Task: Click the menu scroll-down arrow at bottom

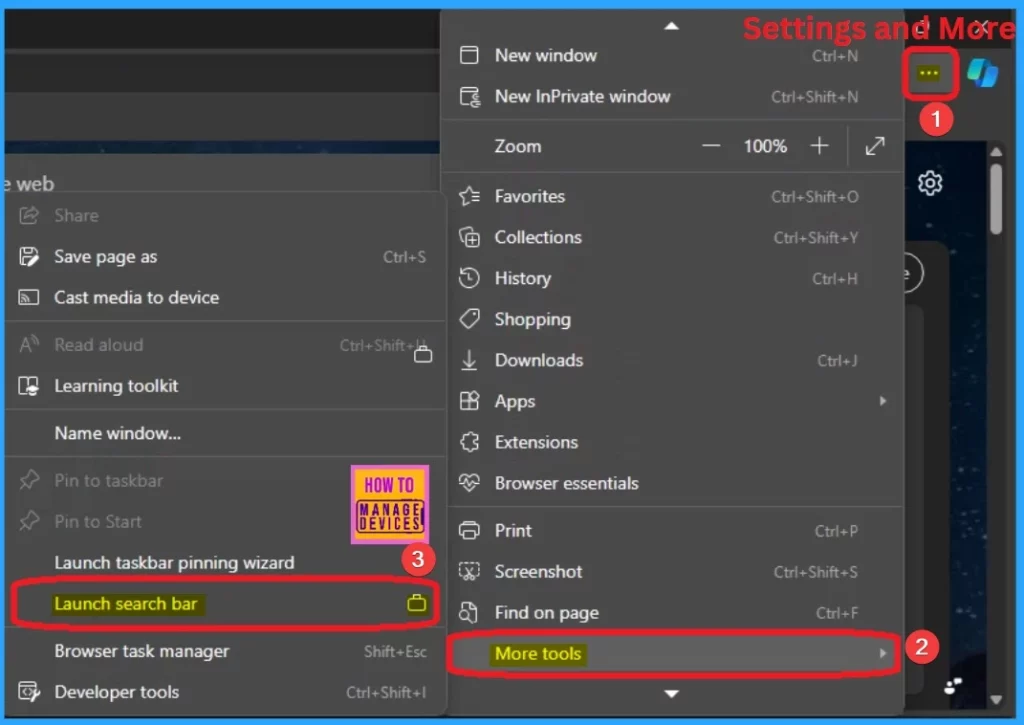Action: pos(671,694)
